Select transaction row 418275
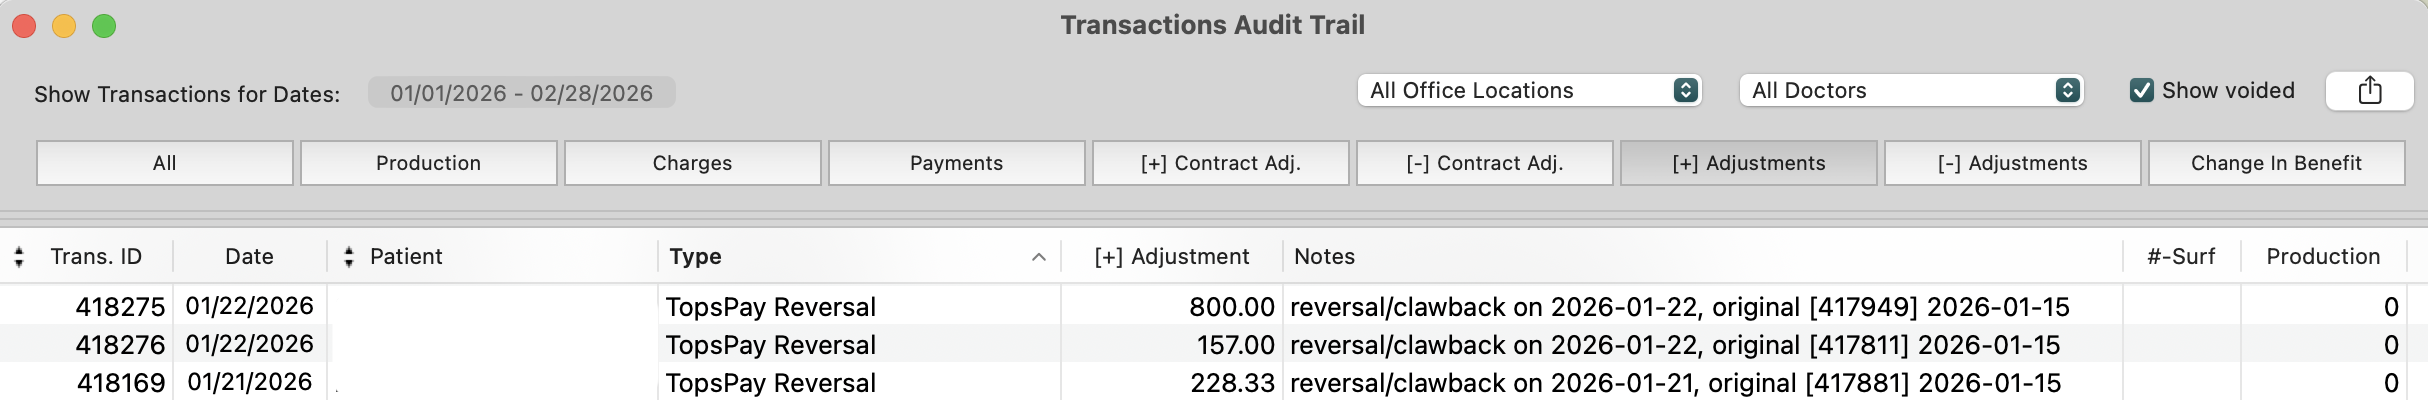 coord(1214,306)
